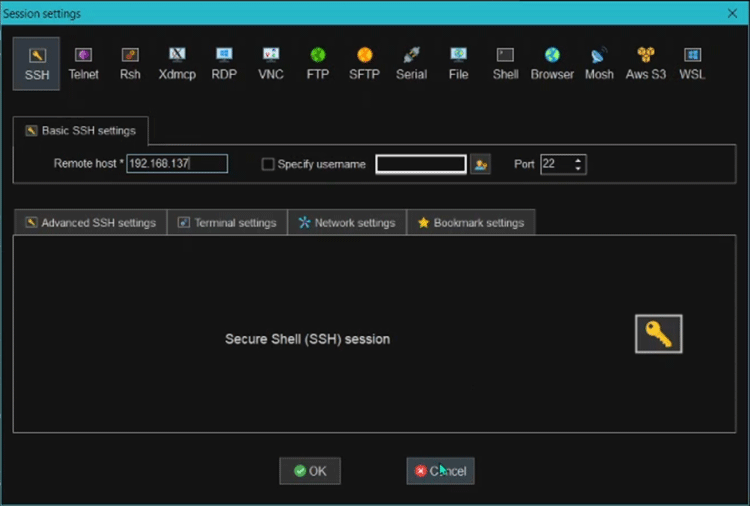Select the Shell session icon
Image resolution: width=750 pixels, height=506 pixels.
(505, 64)
